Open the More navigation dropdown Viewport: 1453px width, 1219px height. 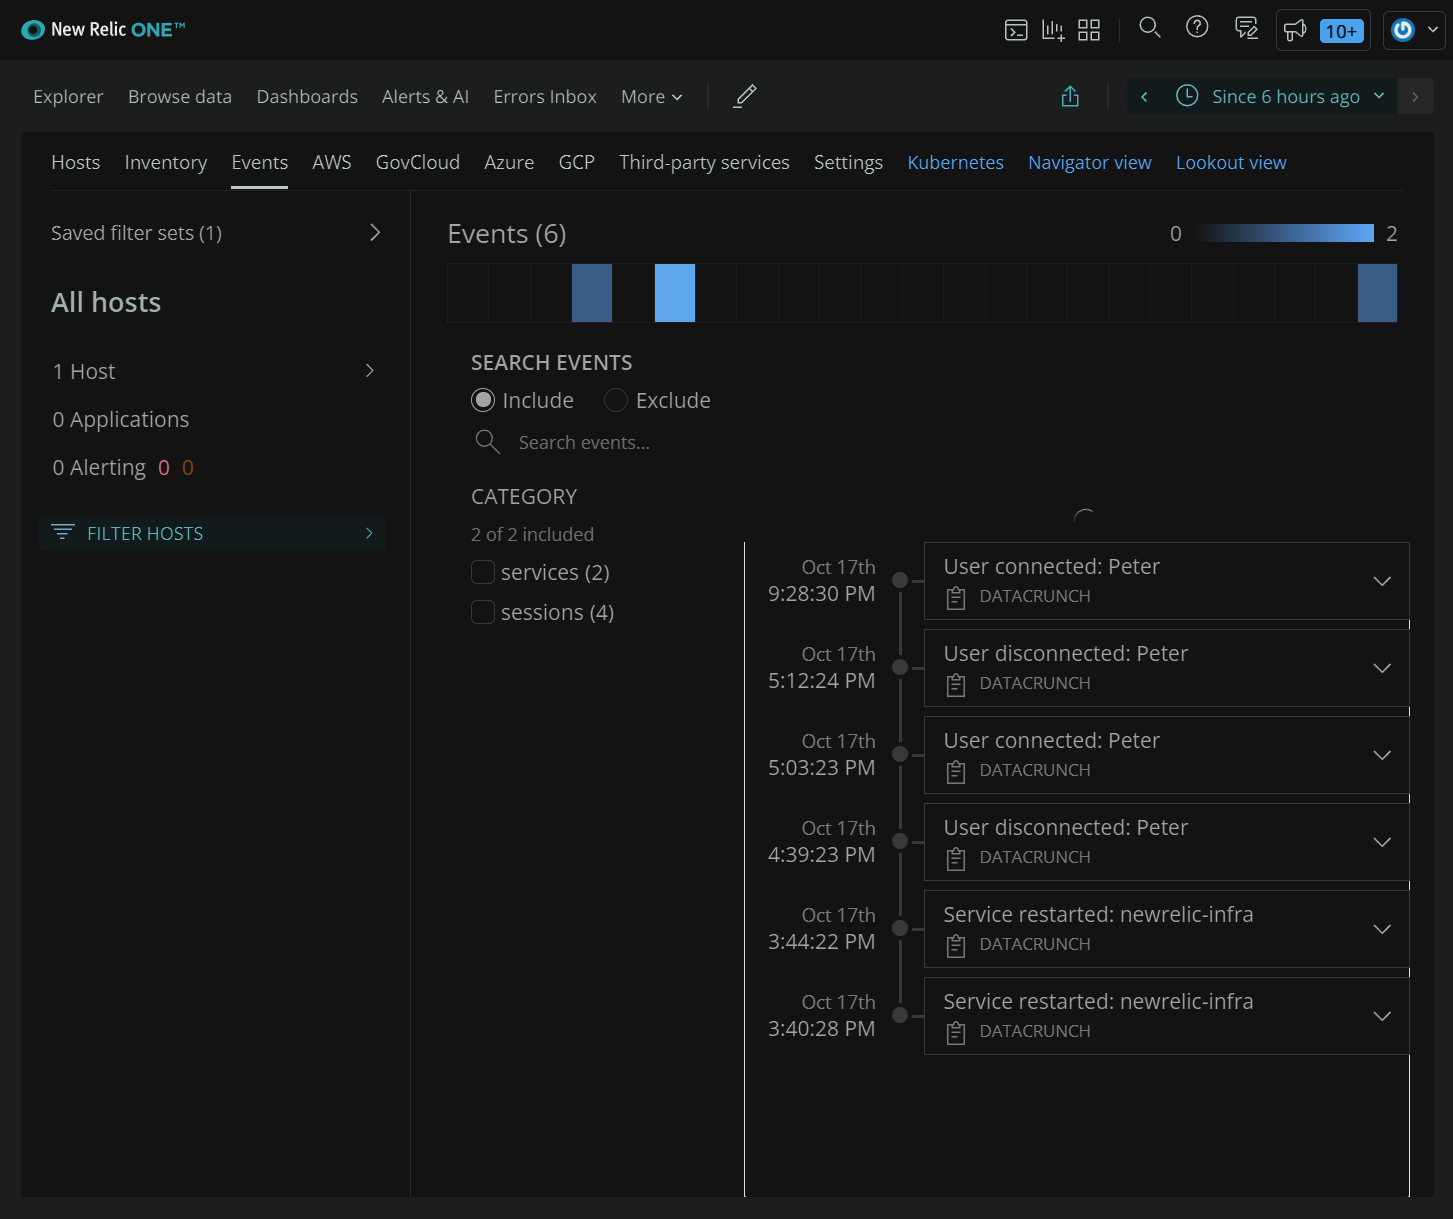point(652,97)
